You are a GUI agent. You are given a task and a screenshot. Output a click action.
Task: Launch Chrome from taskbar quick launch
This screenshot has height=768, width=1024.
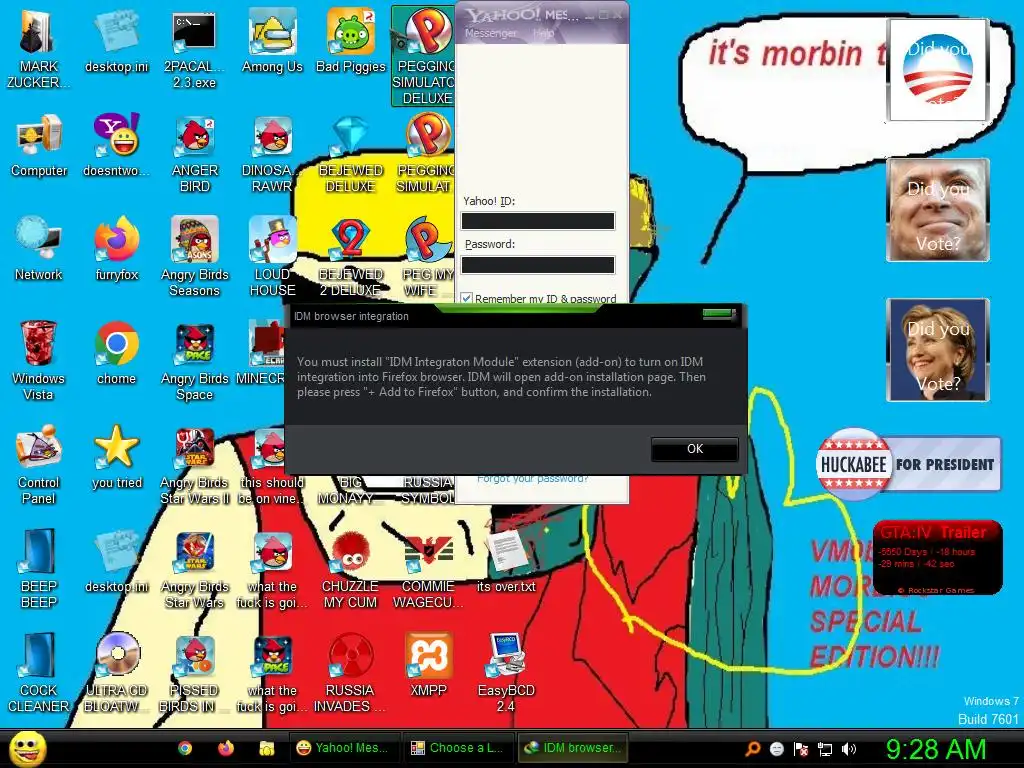185,748
